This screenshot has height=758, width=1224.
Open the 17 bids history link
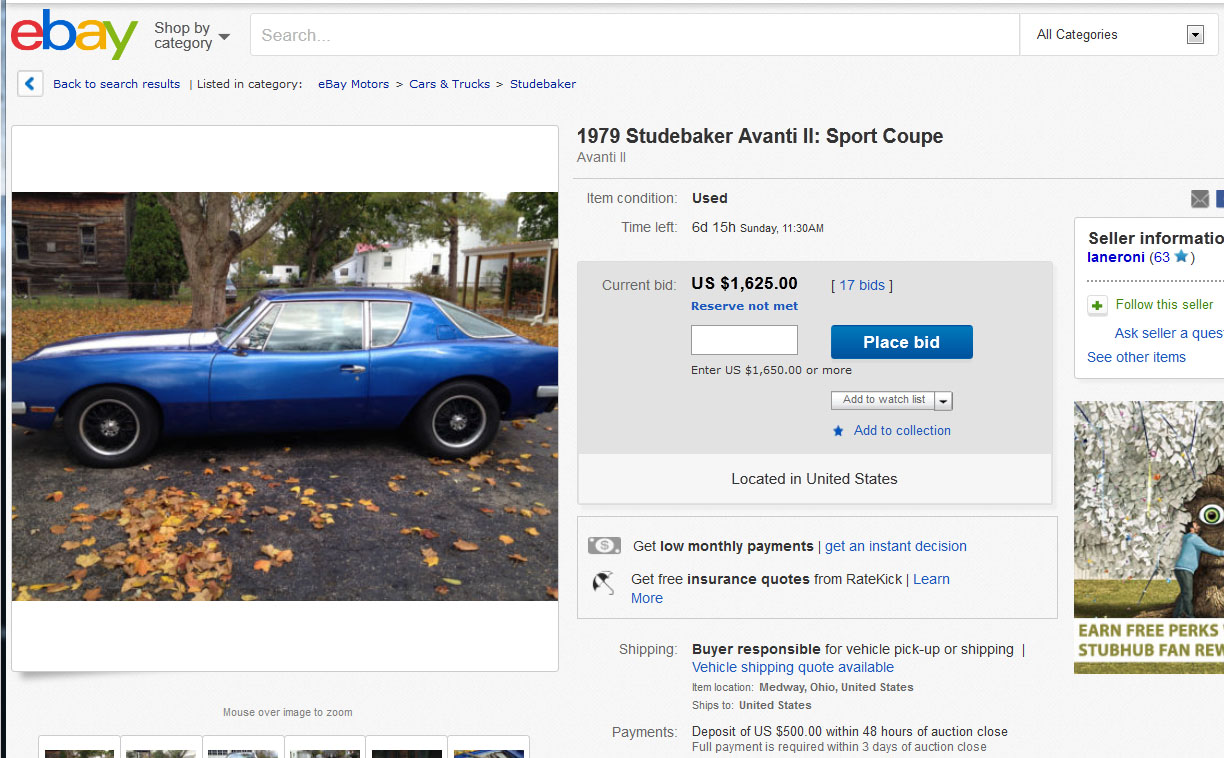(x=862, y=285)
